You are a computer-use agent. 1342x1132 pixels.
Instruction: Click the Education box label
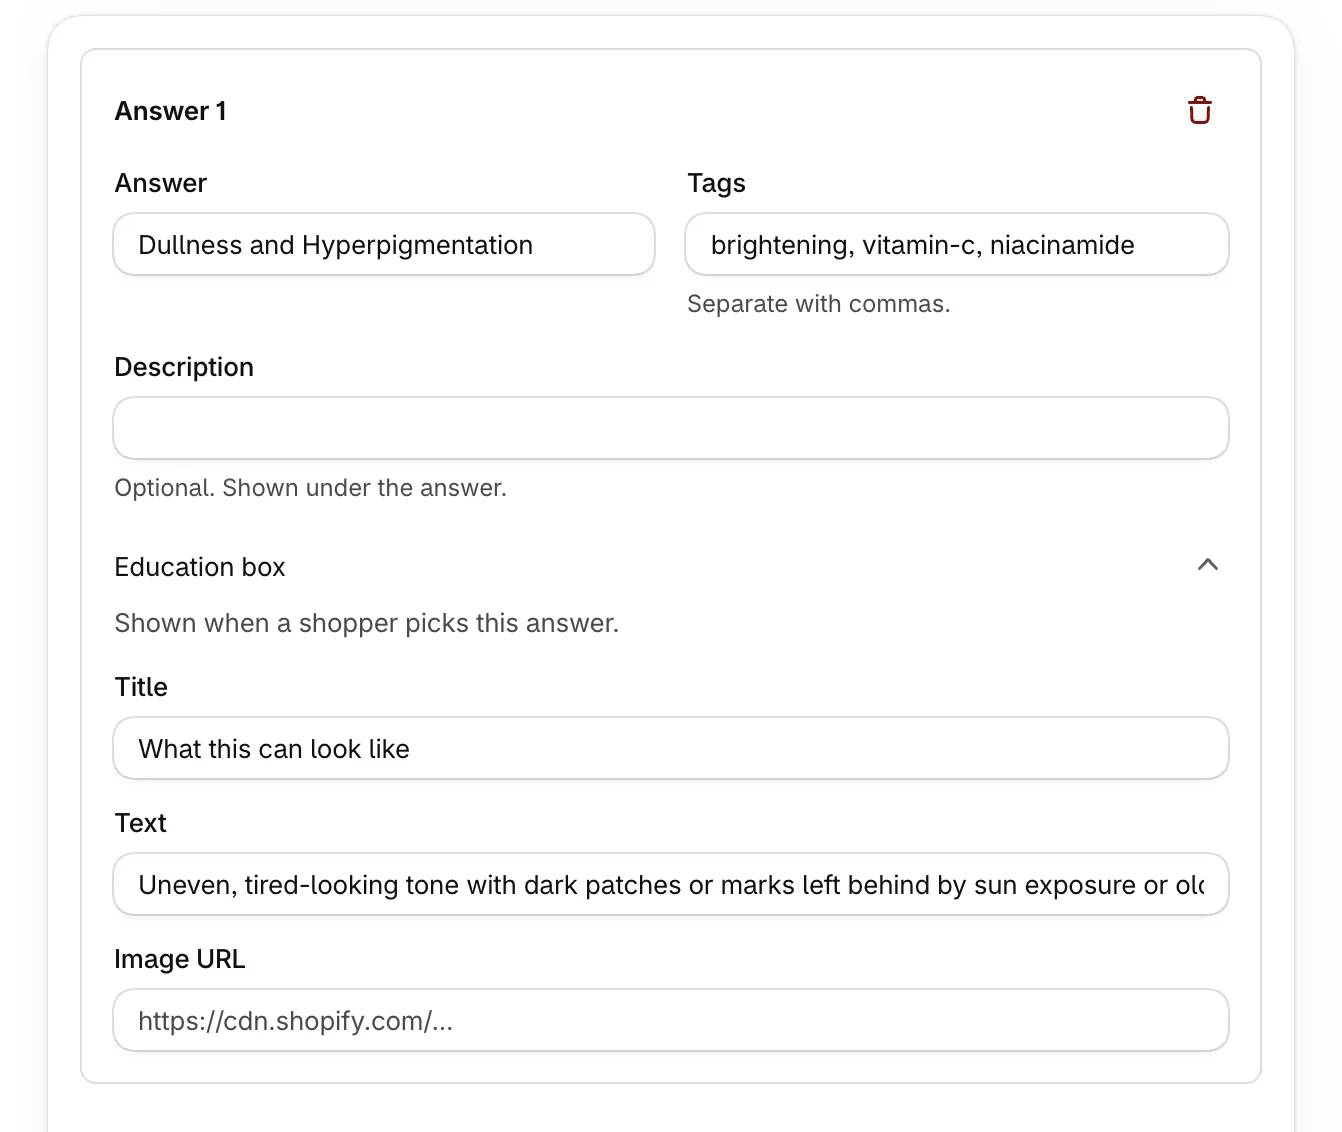200,567
